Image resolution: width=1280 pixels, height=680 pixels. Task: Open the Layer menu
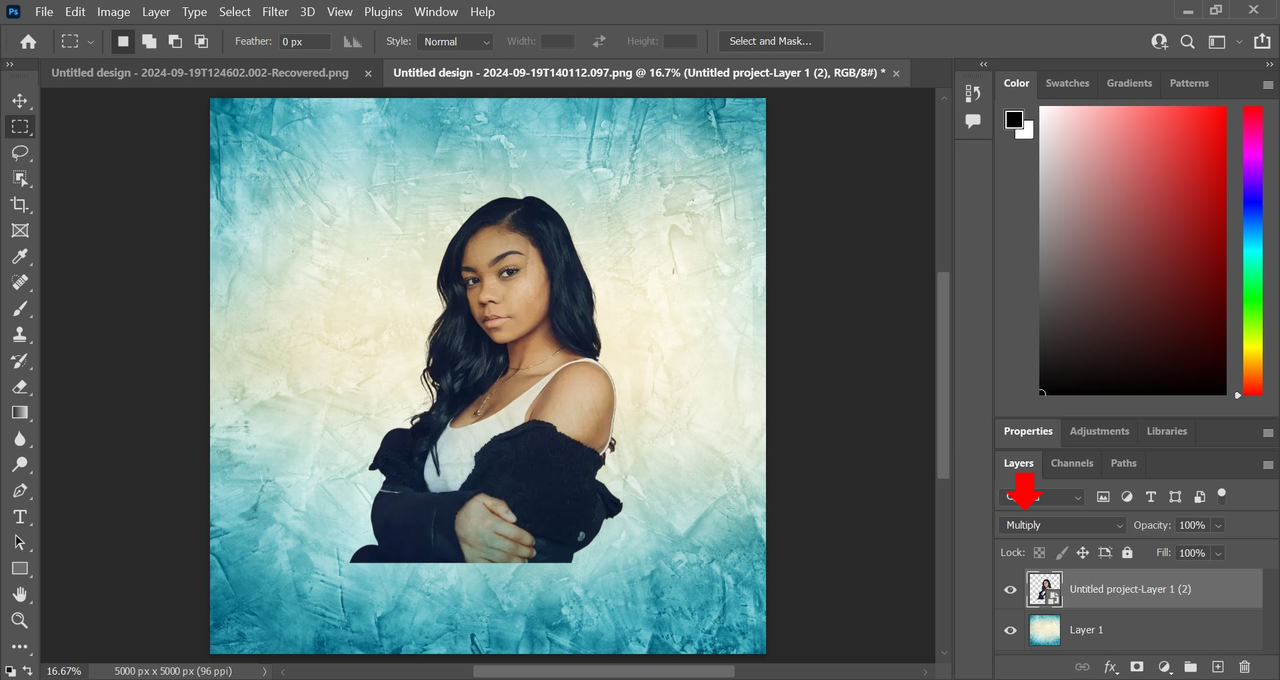tap(156, 12)
